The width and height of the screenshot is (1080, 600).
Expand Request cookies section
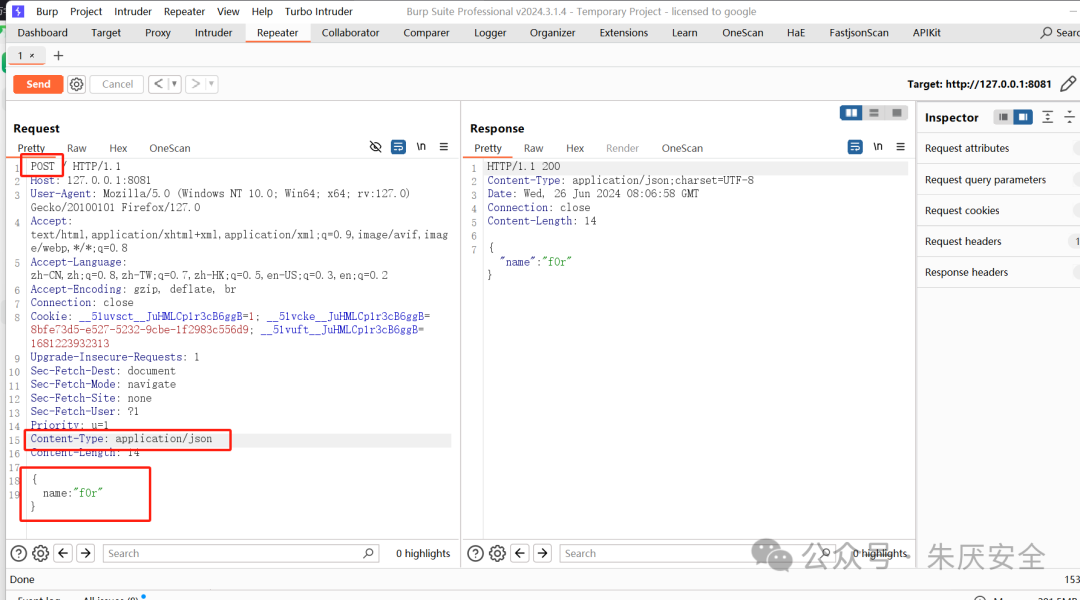click(998, 211)
